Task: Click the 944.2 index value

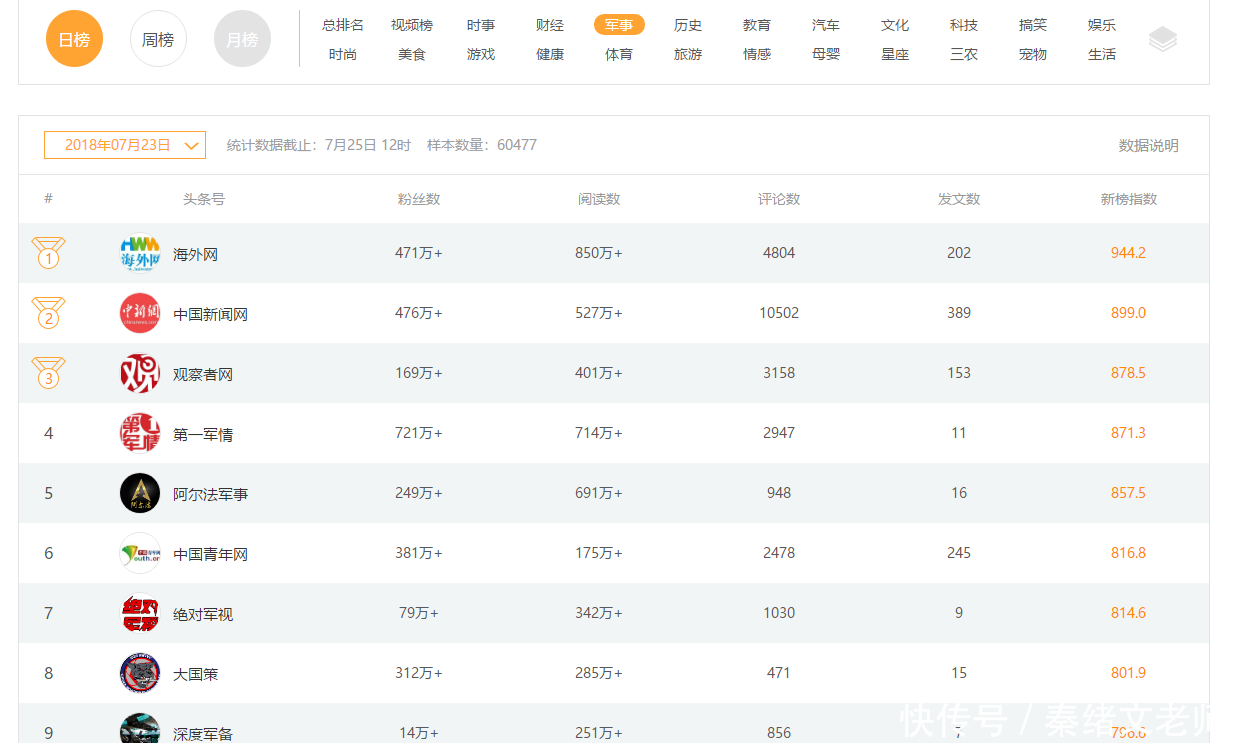Action: (x=1128, y=253)
